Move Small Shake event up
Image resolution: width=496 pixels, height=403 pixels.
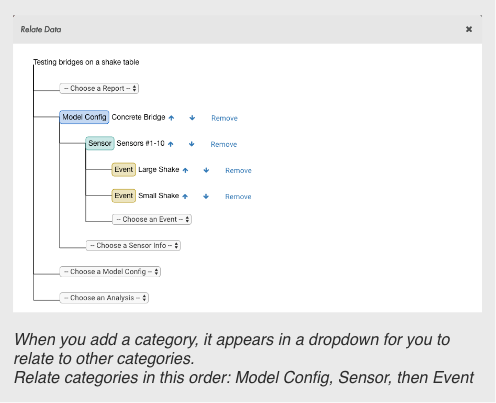click(185, 196)
